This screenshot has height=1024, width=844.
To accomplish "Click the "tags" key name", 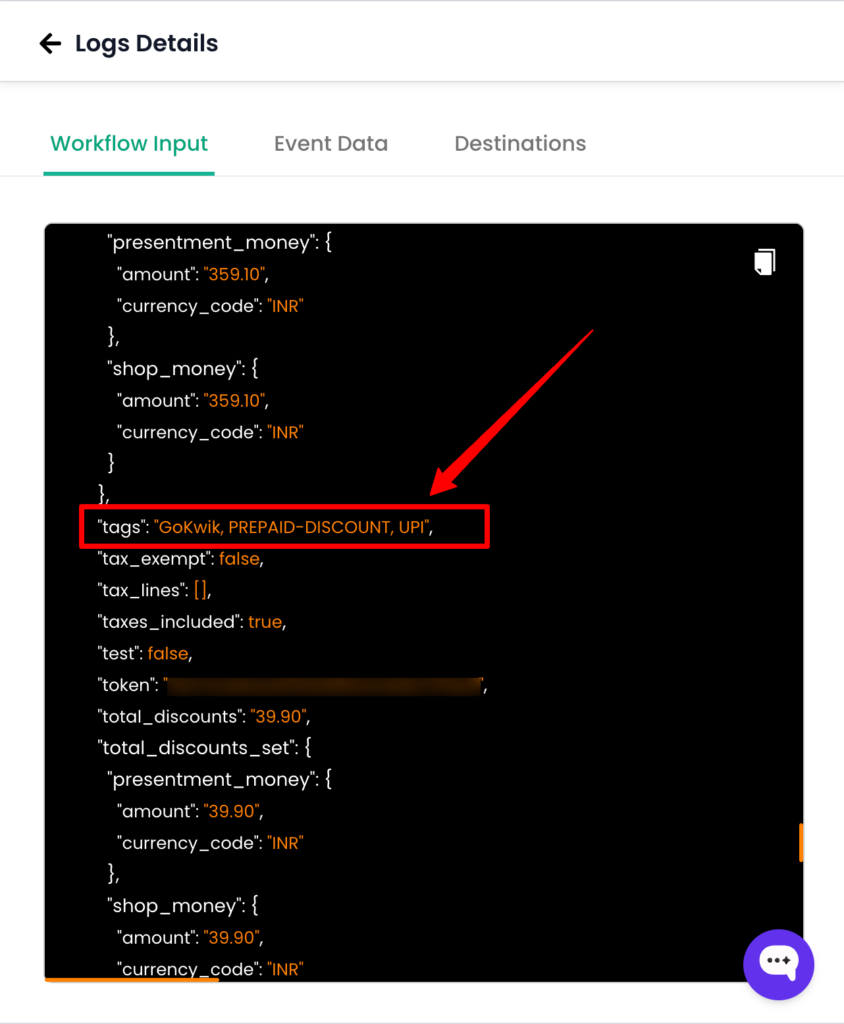I will (121, 527).
